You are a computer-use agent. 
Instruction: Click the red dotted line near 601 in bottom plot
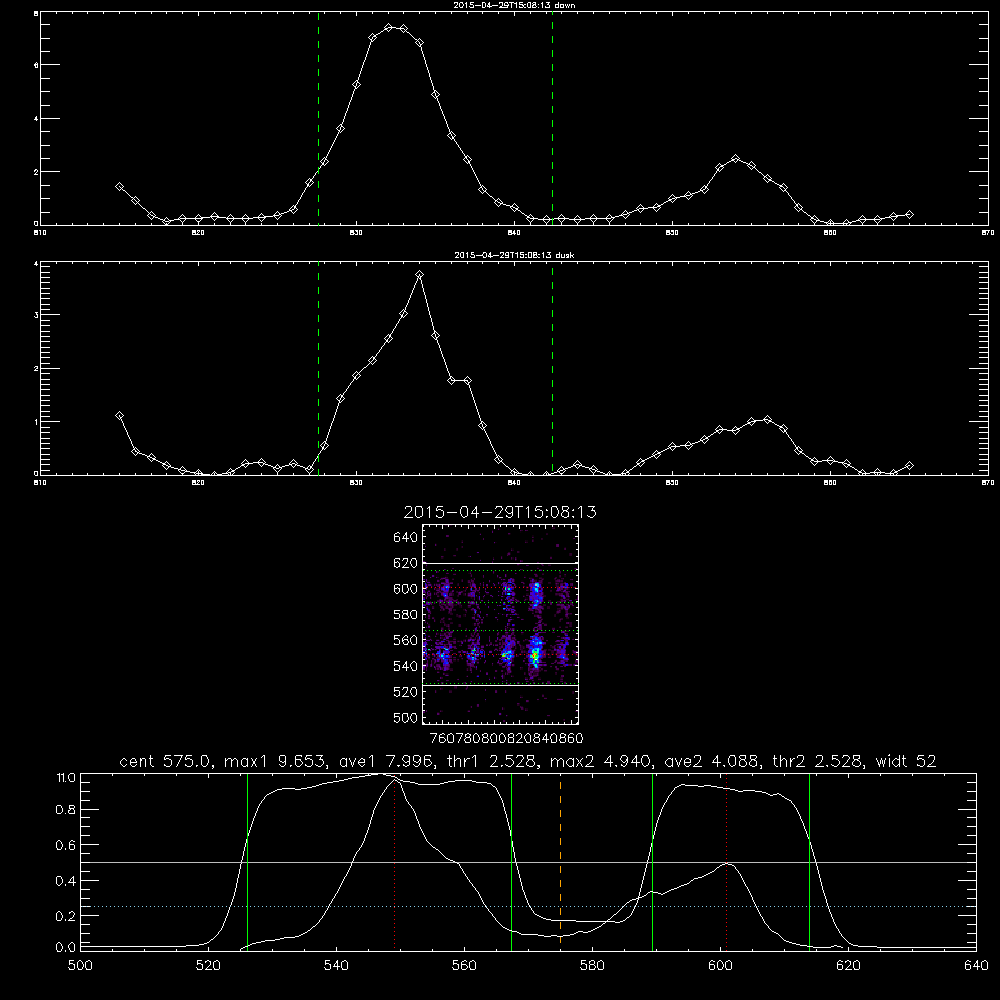(726, 862)
